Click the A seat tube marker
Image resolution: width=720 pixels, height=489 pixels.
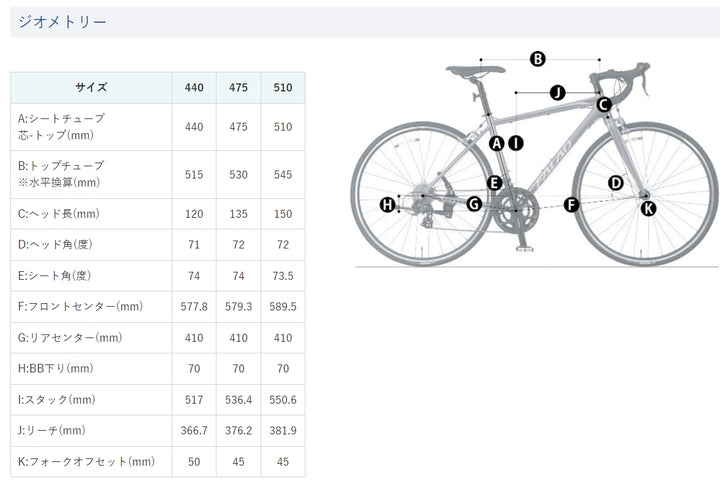point(496,143)
